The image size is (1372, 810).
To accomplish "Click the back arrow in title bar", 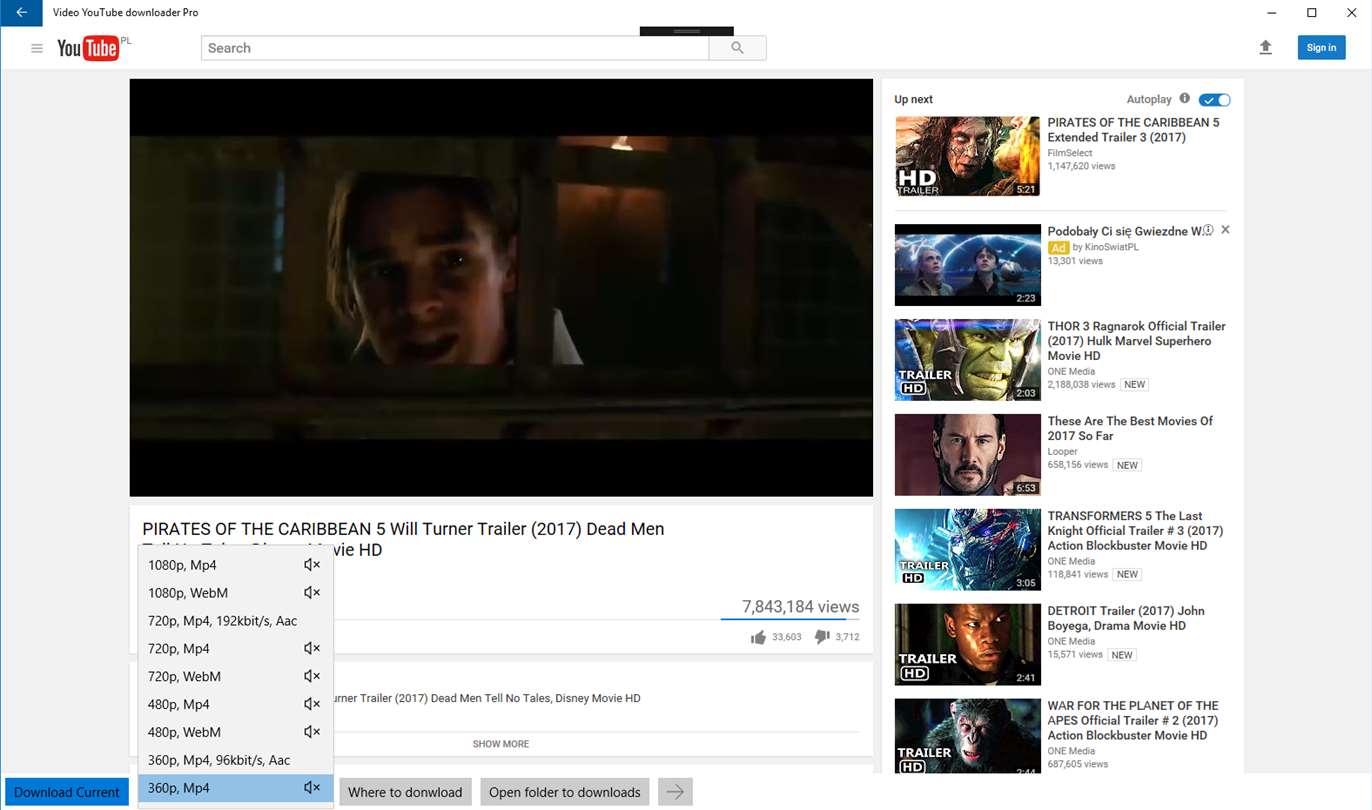I will coord(21,13).
